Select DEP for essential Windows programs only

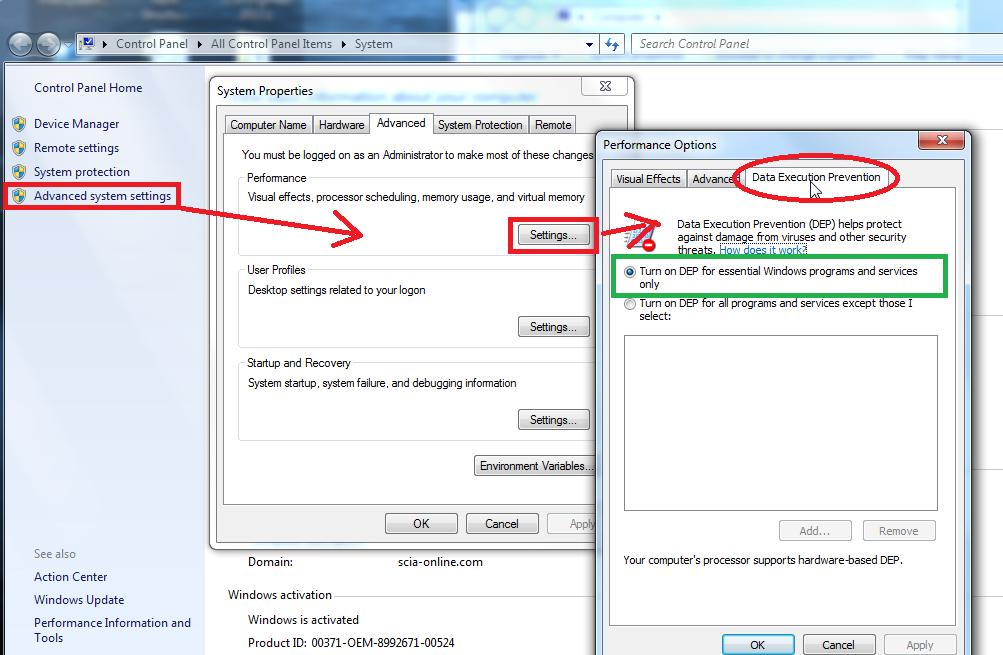tap(629, 272)
